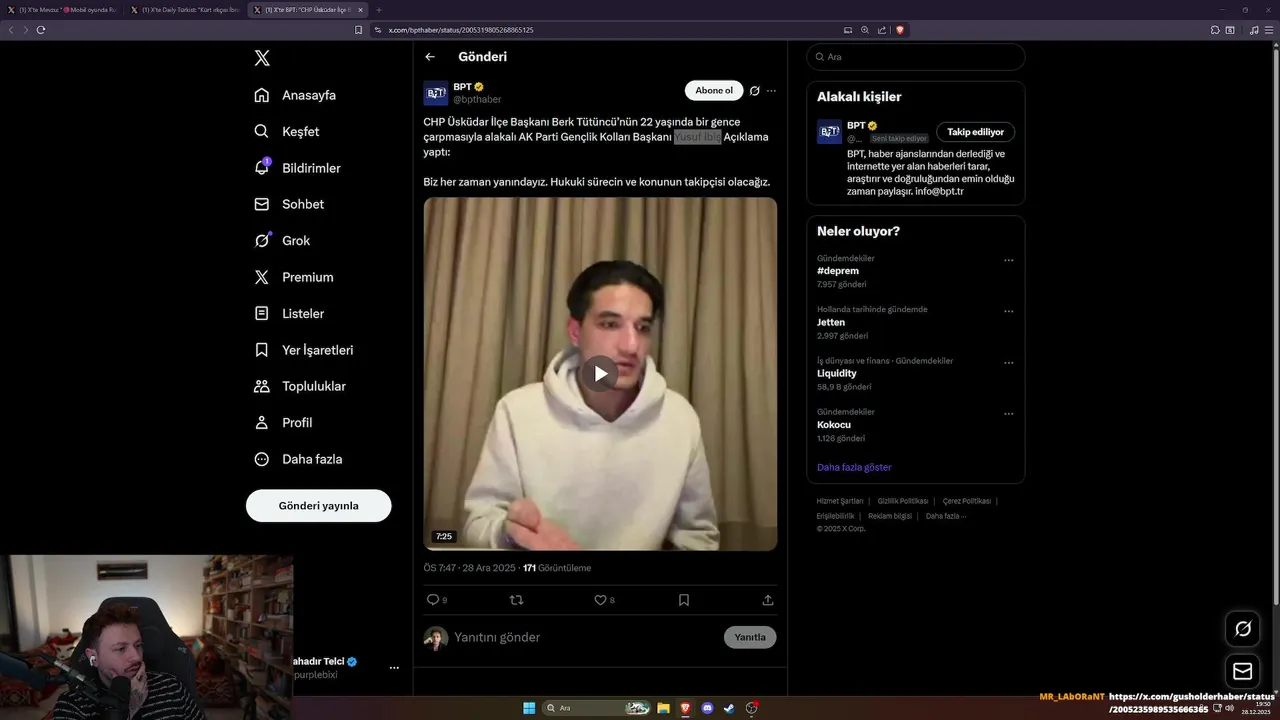Click Brave shields icon in address bar

900,30
